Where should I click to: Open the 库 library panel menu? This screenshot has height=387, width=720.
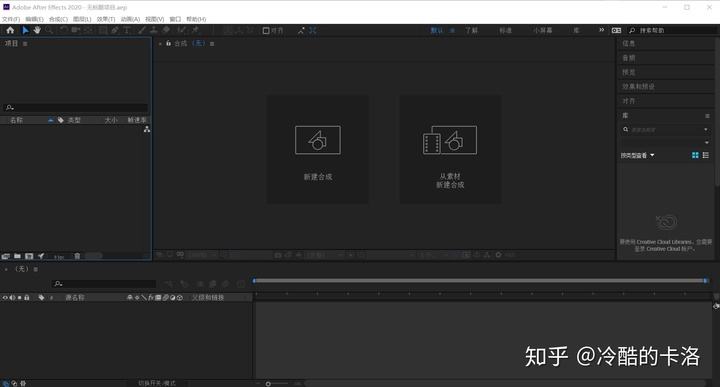click(707, 116)
